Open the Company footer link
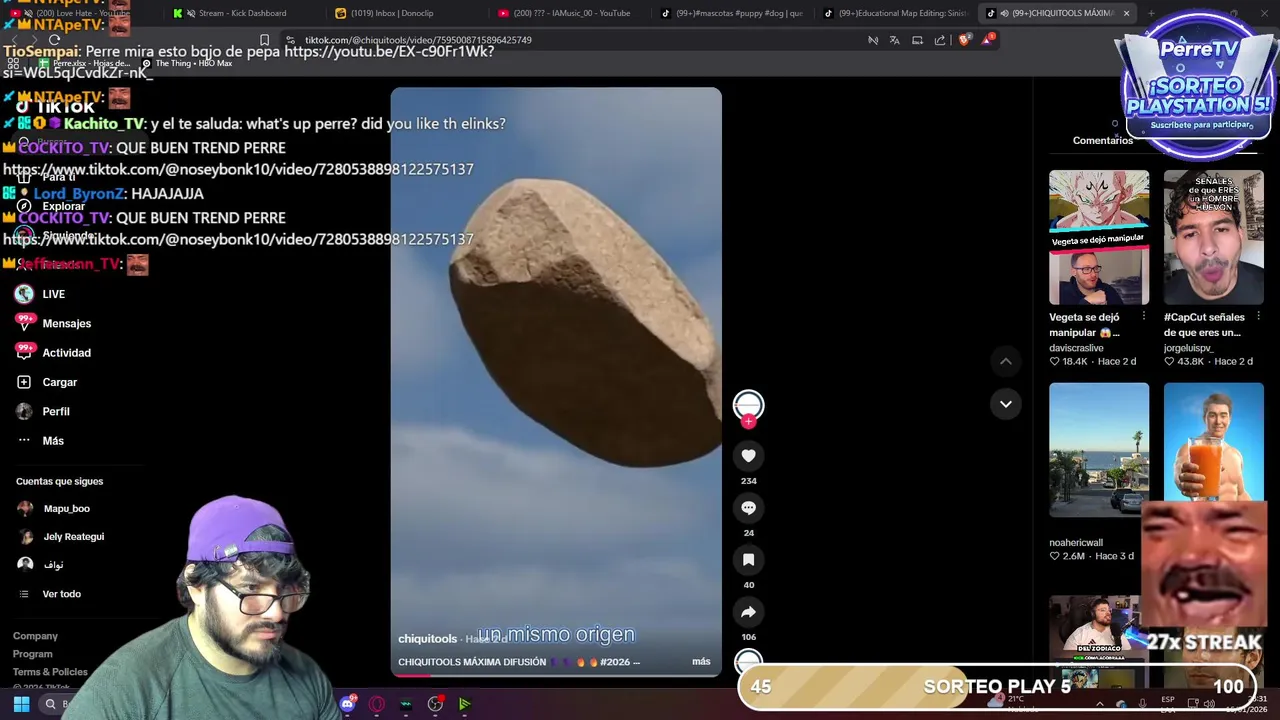The width and height of the screenshot is (1280, 720). [35, 636]
